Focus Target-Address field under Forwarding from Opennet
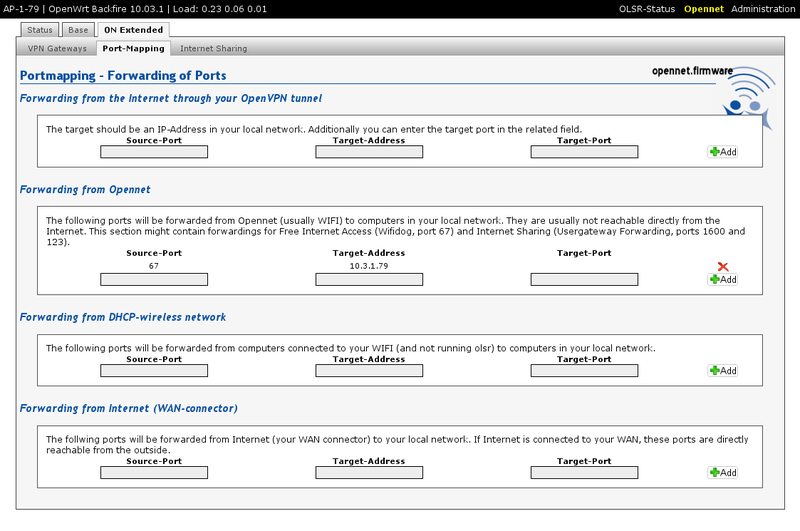The image size is (800, 531). 369,279
